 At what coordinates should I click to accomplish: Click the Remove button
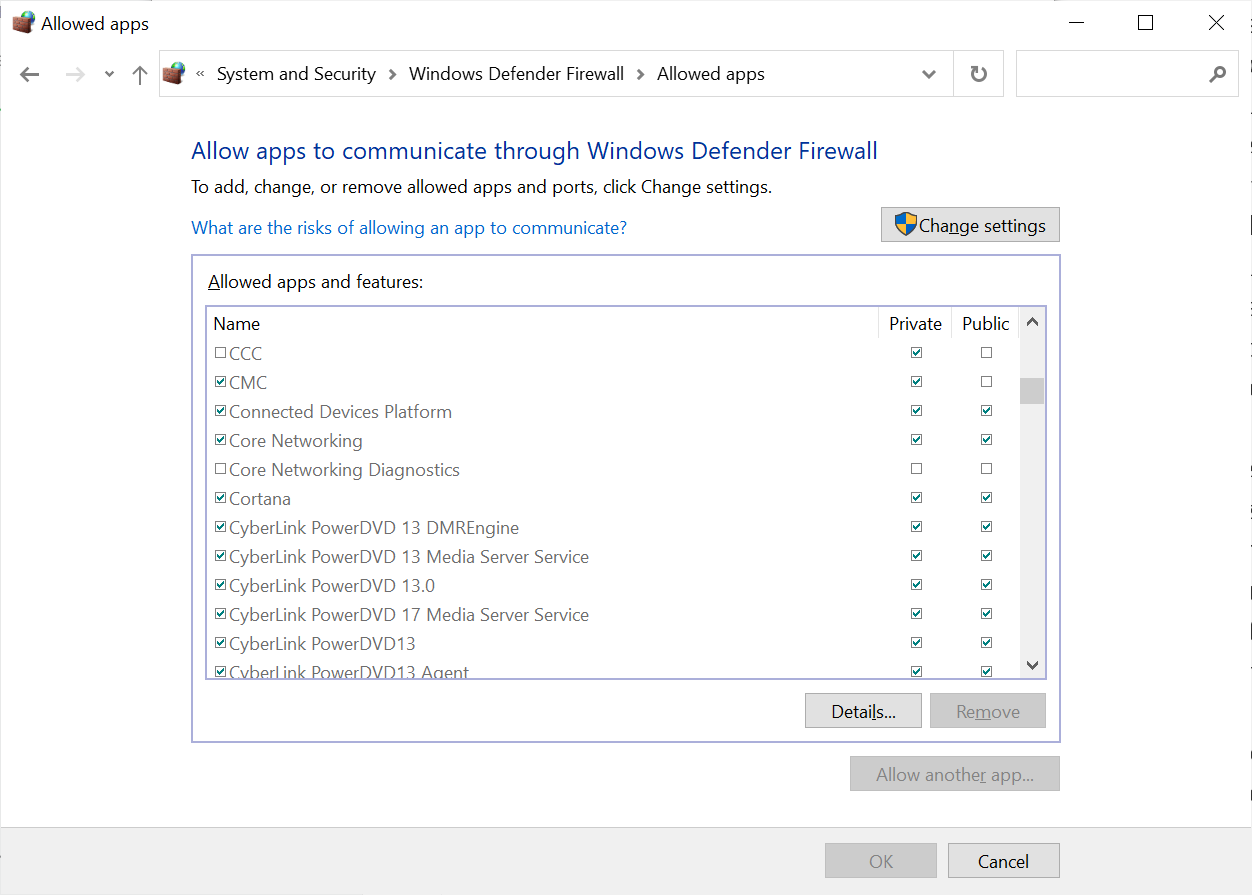pyautogui.click(x=988, y=712)
